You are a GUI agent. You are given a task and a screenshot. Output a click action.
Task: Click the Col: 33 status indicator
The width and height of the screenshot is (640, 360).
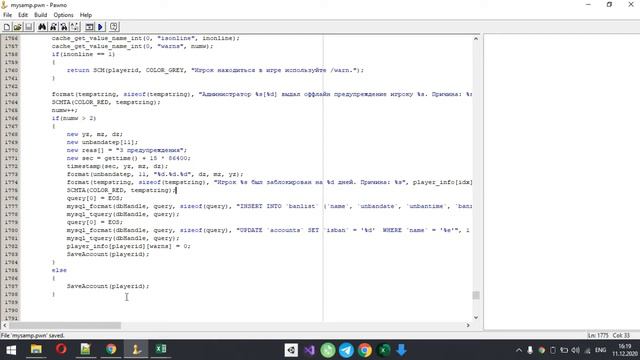tap(621, 336)
